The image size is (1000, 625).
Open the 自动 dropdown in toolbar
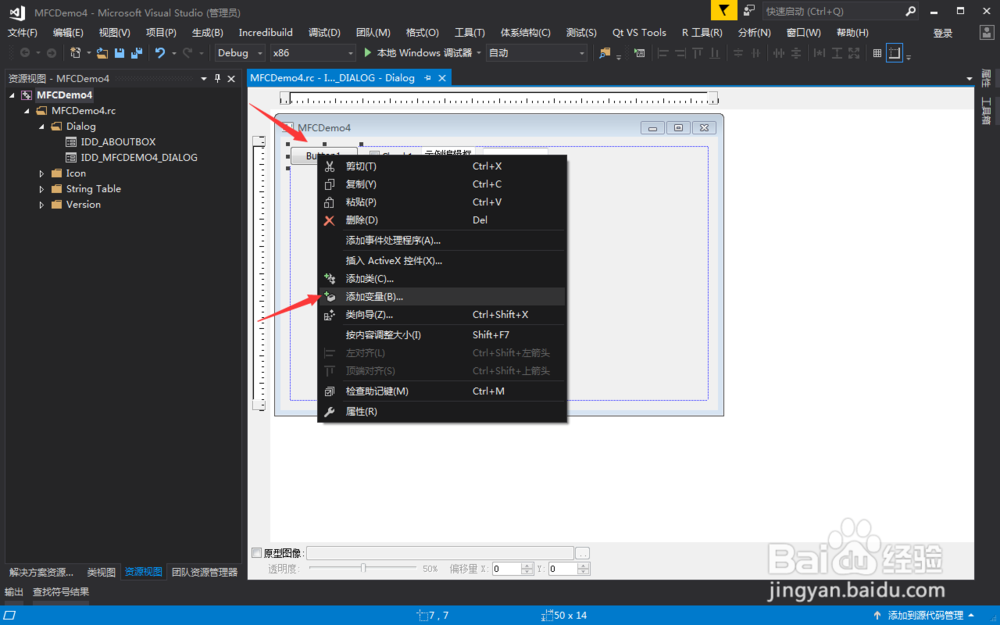pyautogui.click(x=536, y=53)
